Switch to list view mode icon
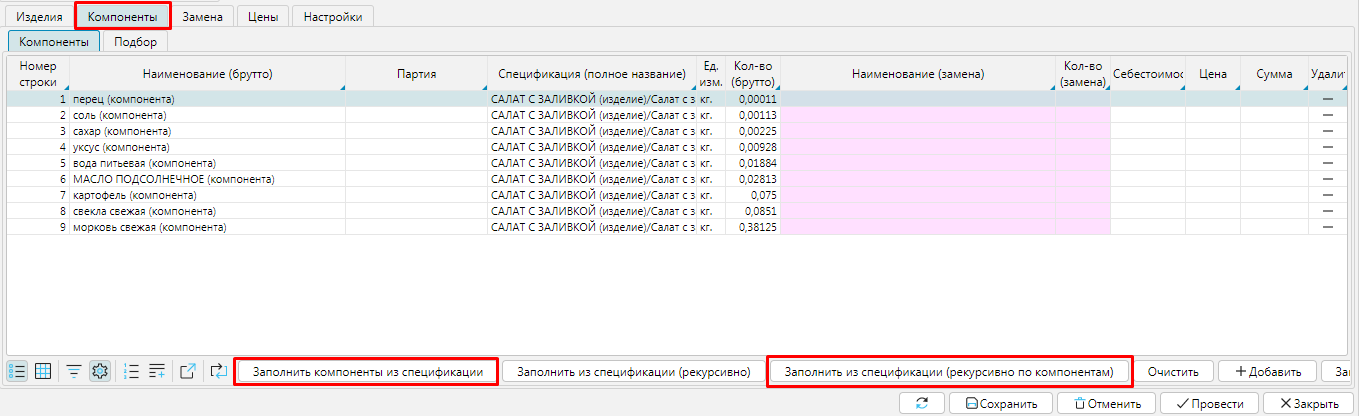 click(17, 371)
